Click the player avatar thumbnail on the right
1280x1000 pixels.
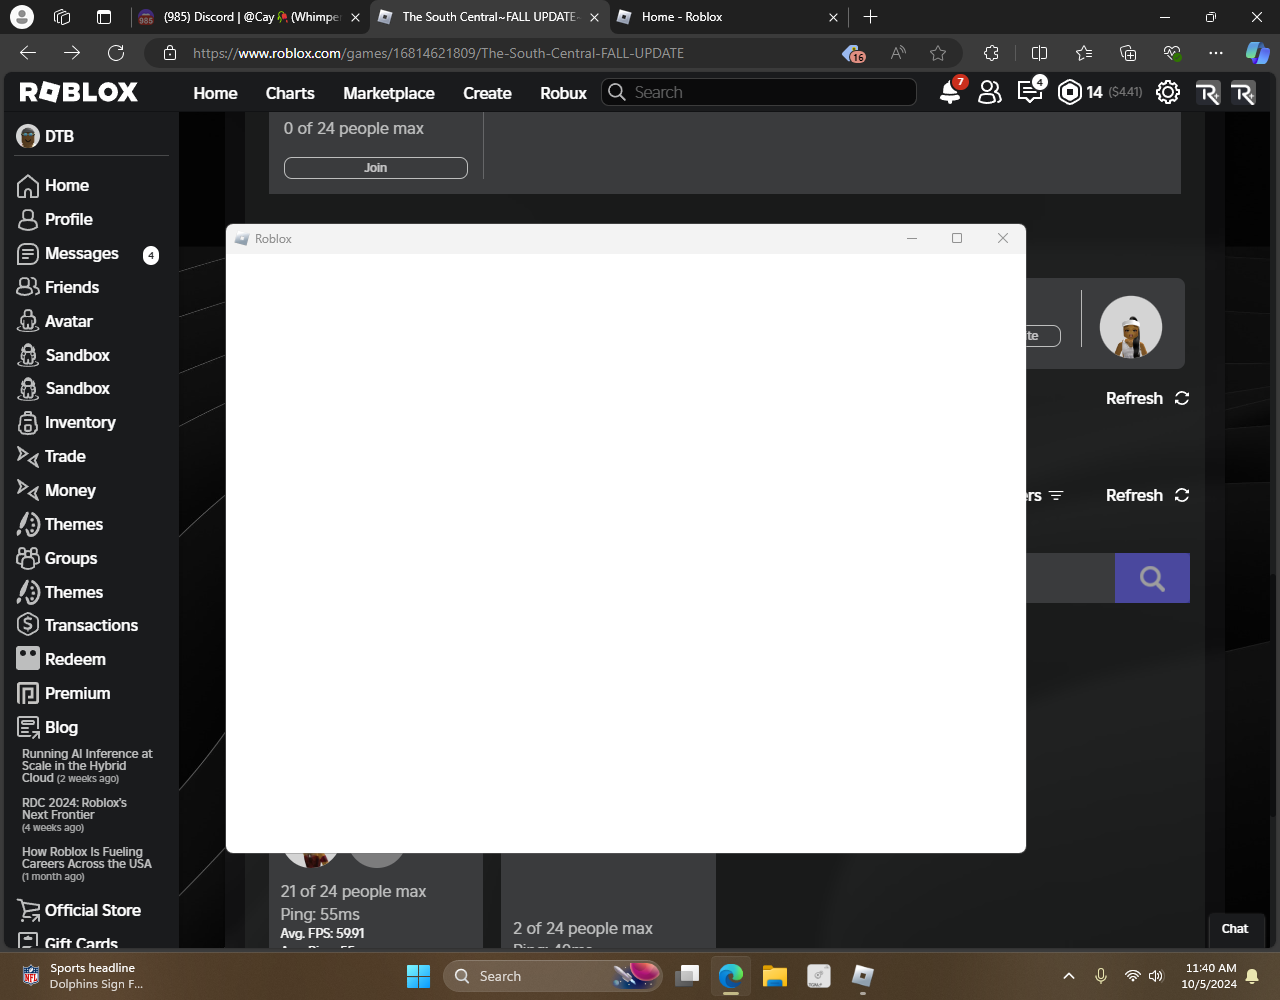[1131, 327]
